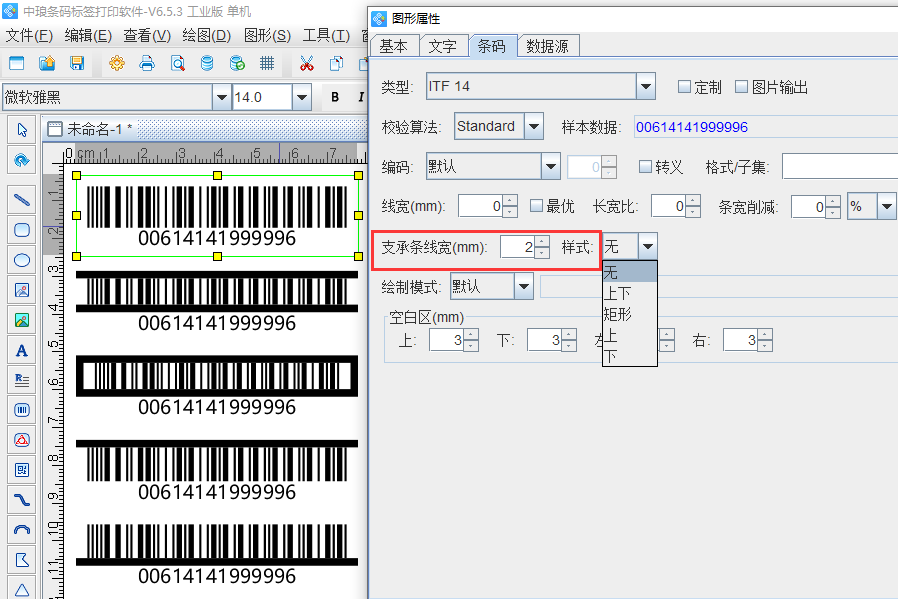Enable the 定制 checkbox
This screenshot has width=898, height=599.
(685, 87)
